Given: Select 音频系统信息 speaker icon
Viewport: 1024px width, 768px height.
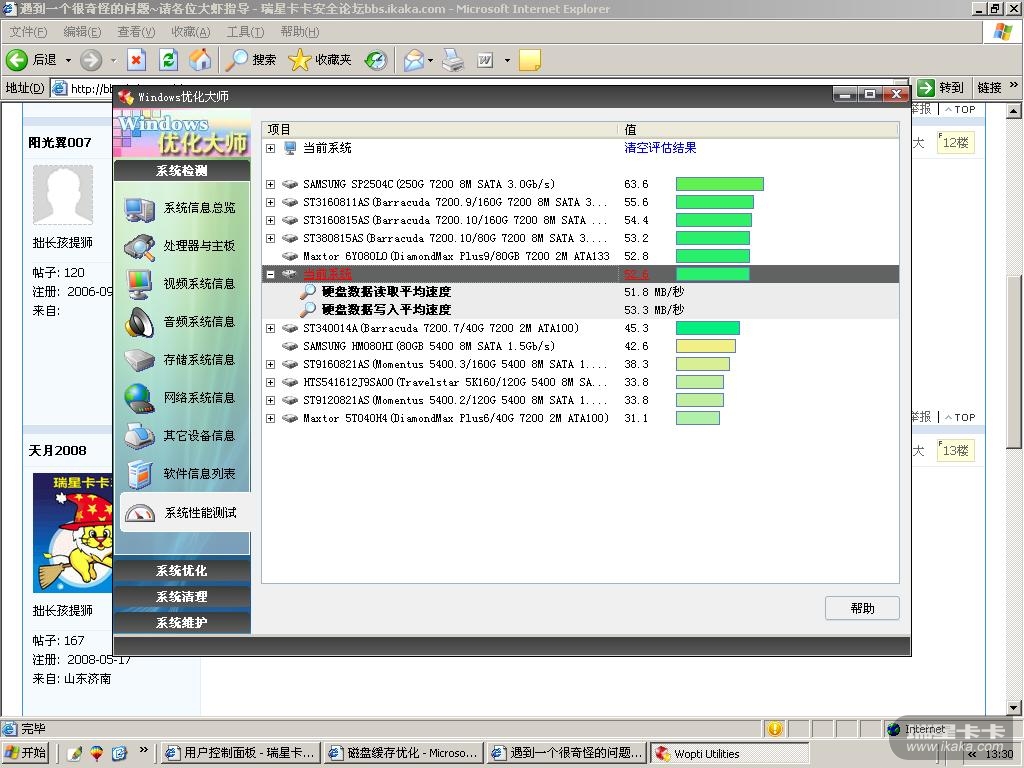Looking at the screenshot, I should pos(139,323).
